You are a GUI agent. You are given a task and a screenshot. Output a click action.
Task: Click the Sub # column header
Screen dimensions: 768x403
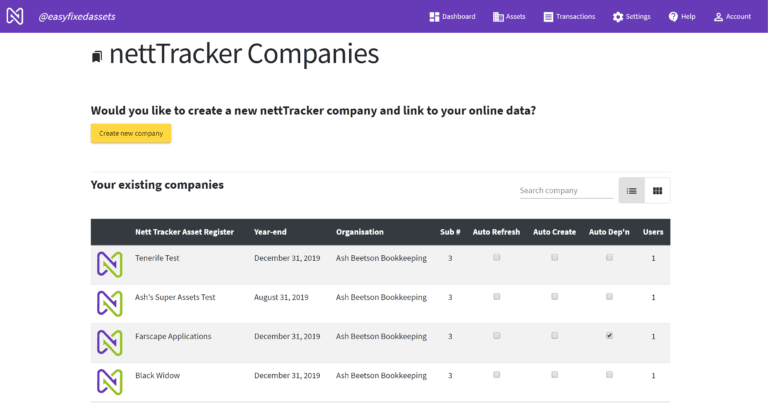click(450, 232)
